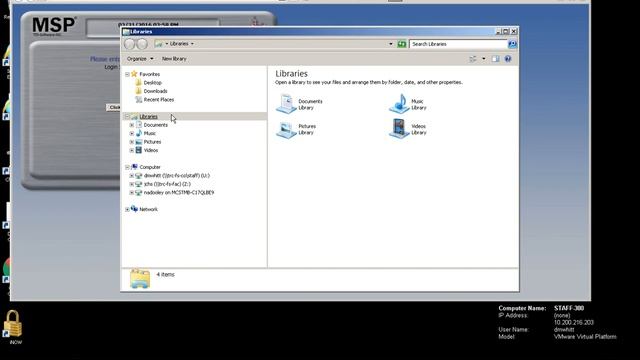Select Downloads under Favorites

156,91
